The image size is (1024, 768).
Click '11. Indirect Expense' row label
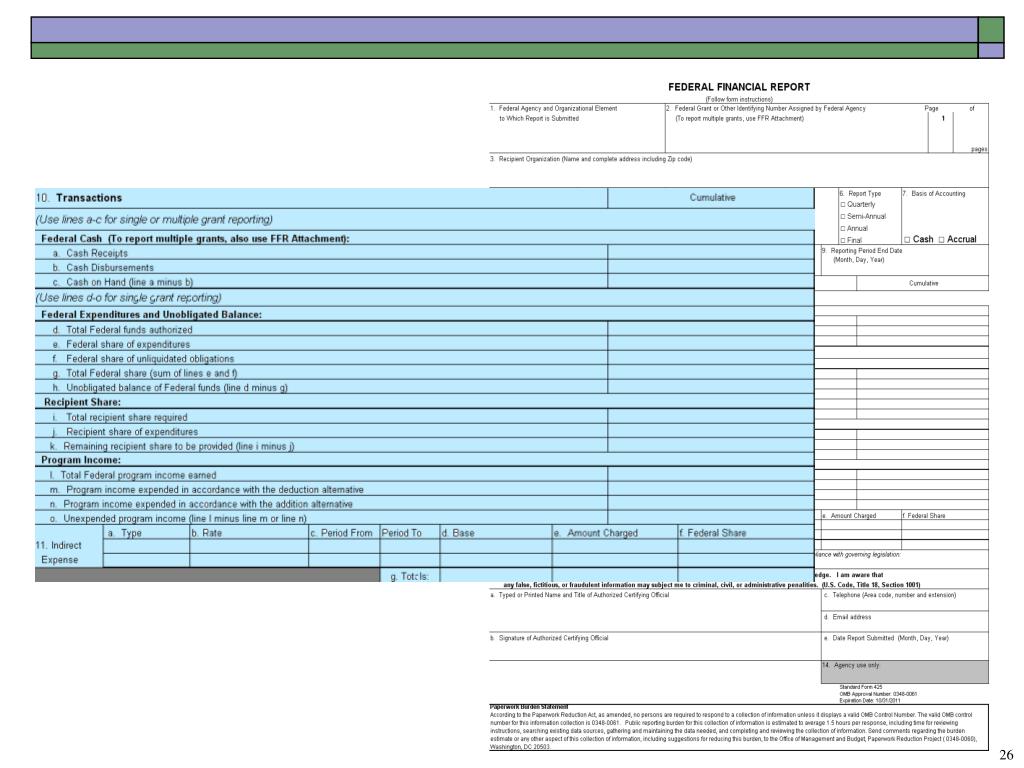pos(59,552)
